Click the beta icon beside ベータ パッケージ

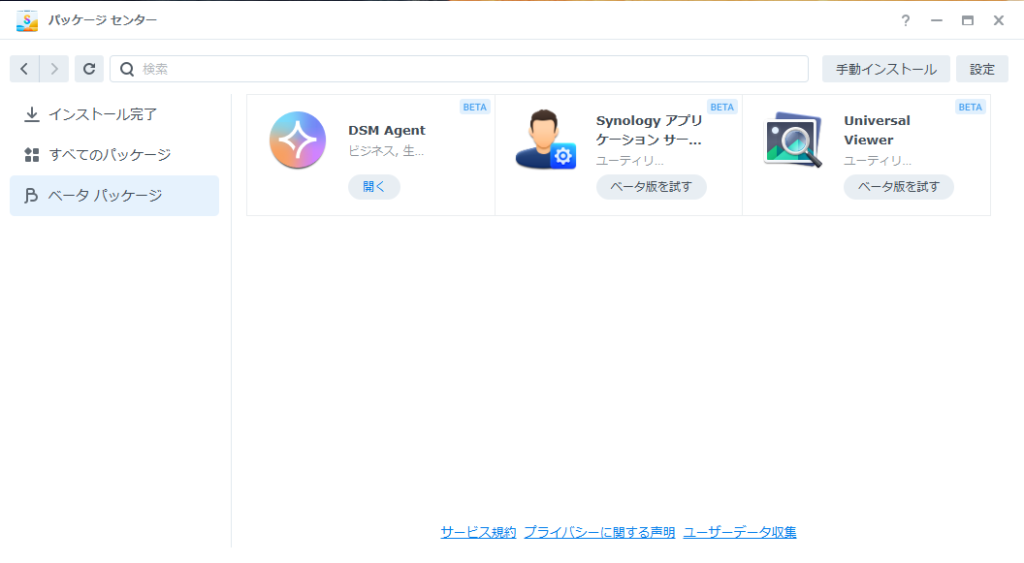31,195
